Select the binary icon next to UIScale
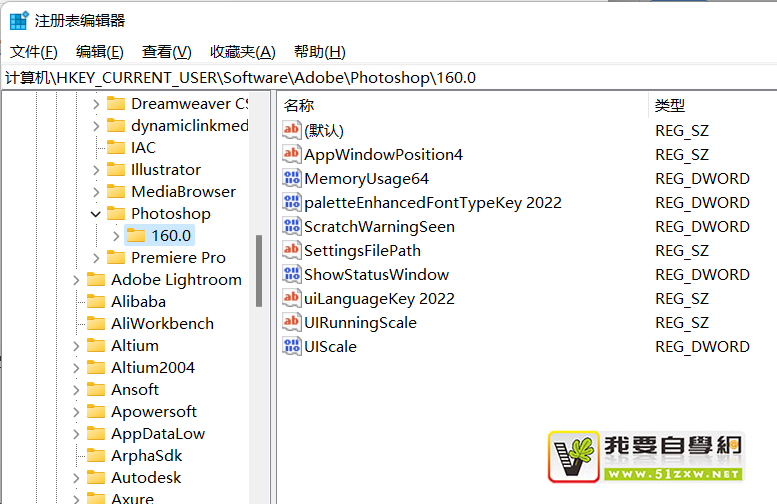This screenshot has height=504, width=777. [291, 347]
